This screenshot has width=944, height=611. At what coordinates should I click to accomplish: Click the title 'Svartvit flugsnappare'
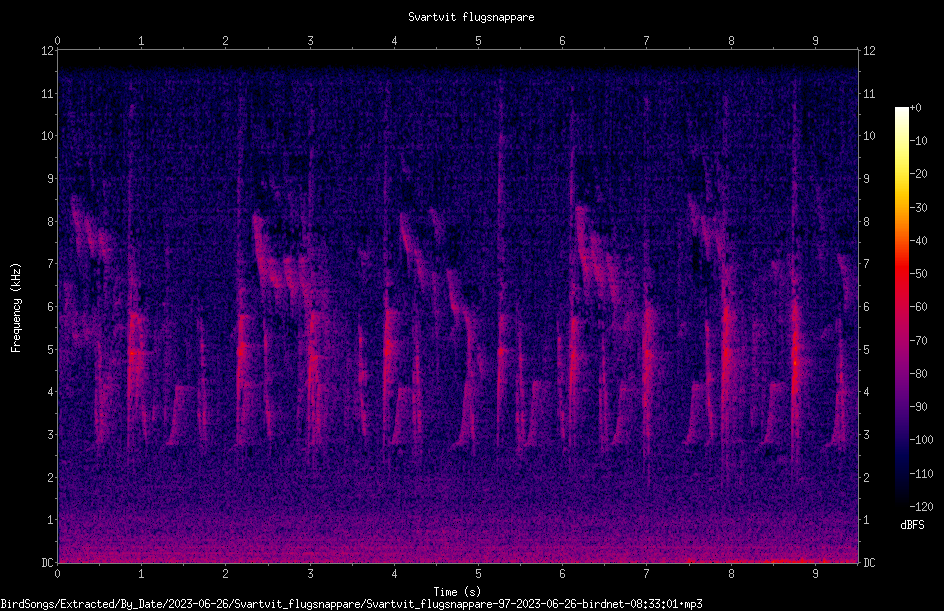pyautogui.click(x=471, y=17)
